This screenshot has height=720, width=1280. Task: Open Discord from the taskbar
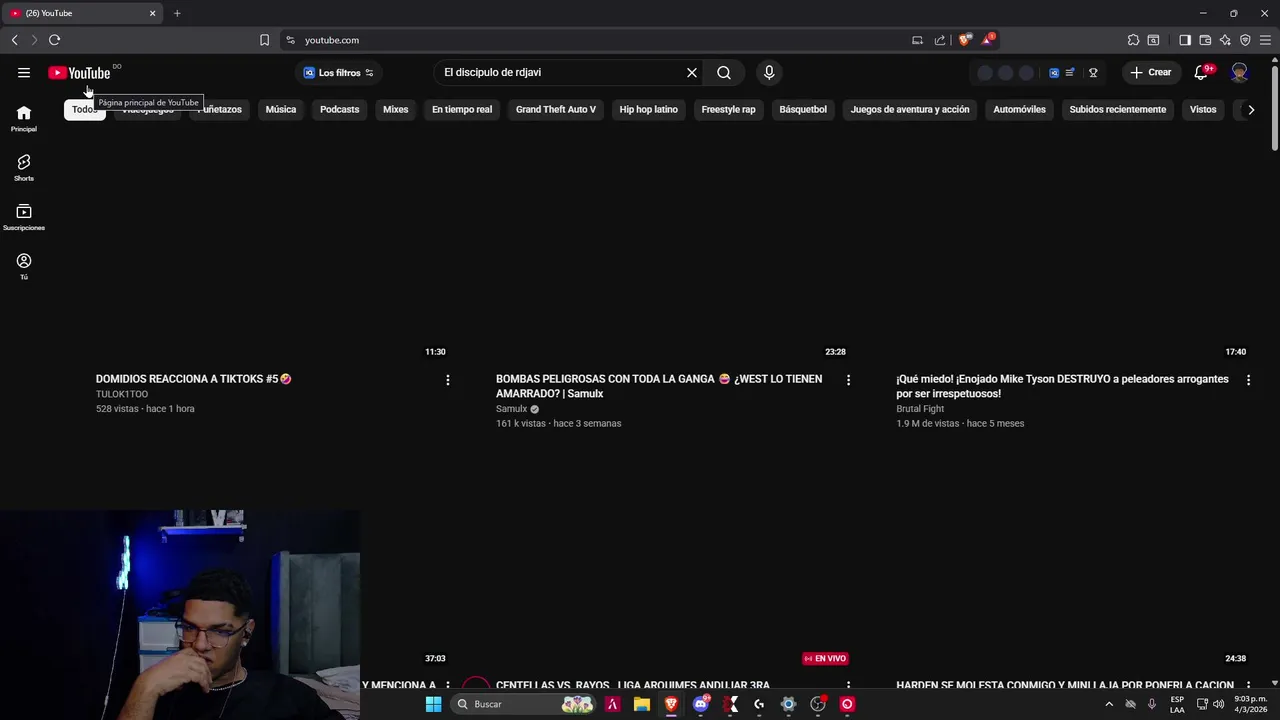pyautogui.click(x=701, y=704)
